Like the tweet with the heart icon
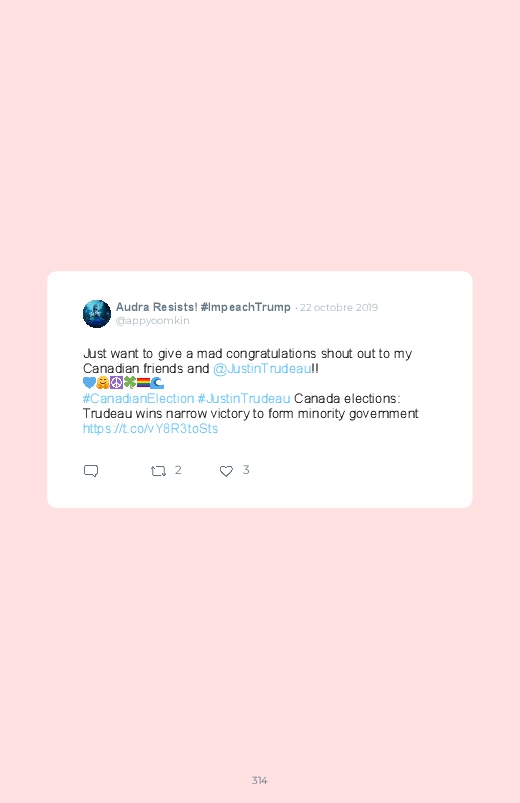This screenshot has height=803, width=520. tap(226, 471)
